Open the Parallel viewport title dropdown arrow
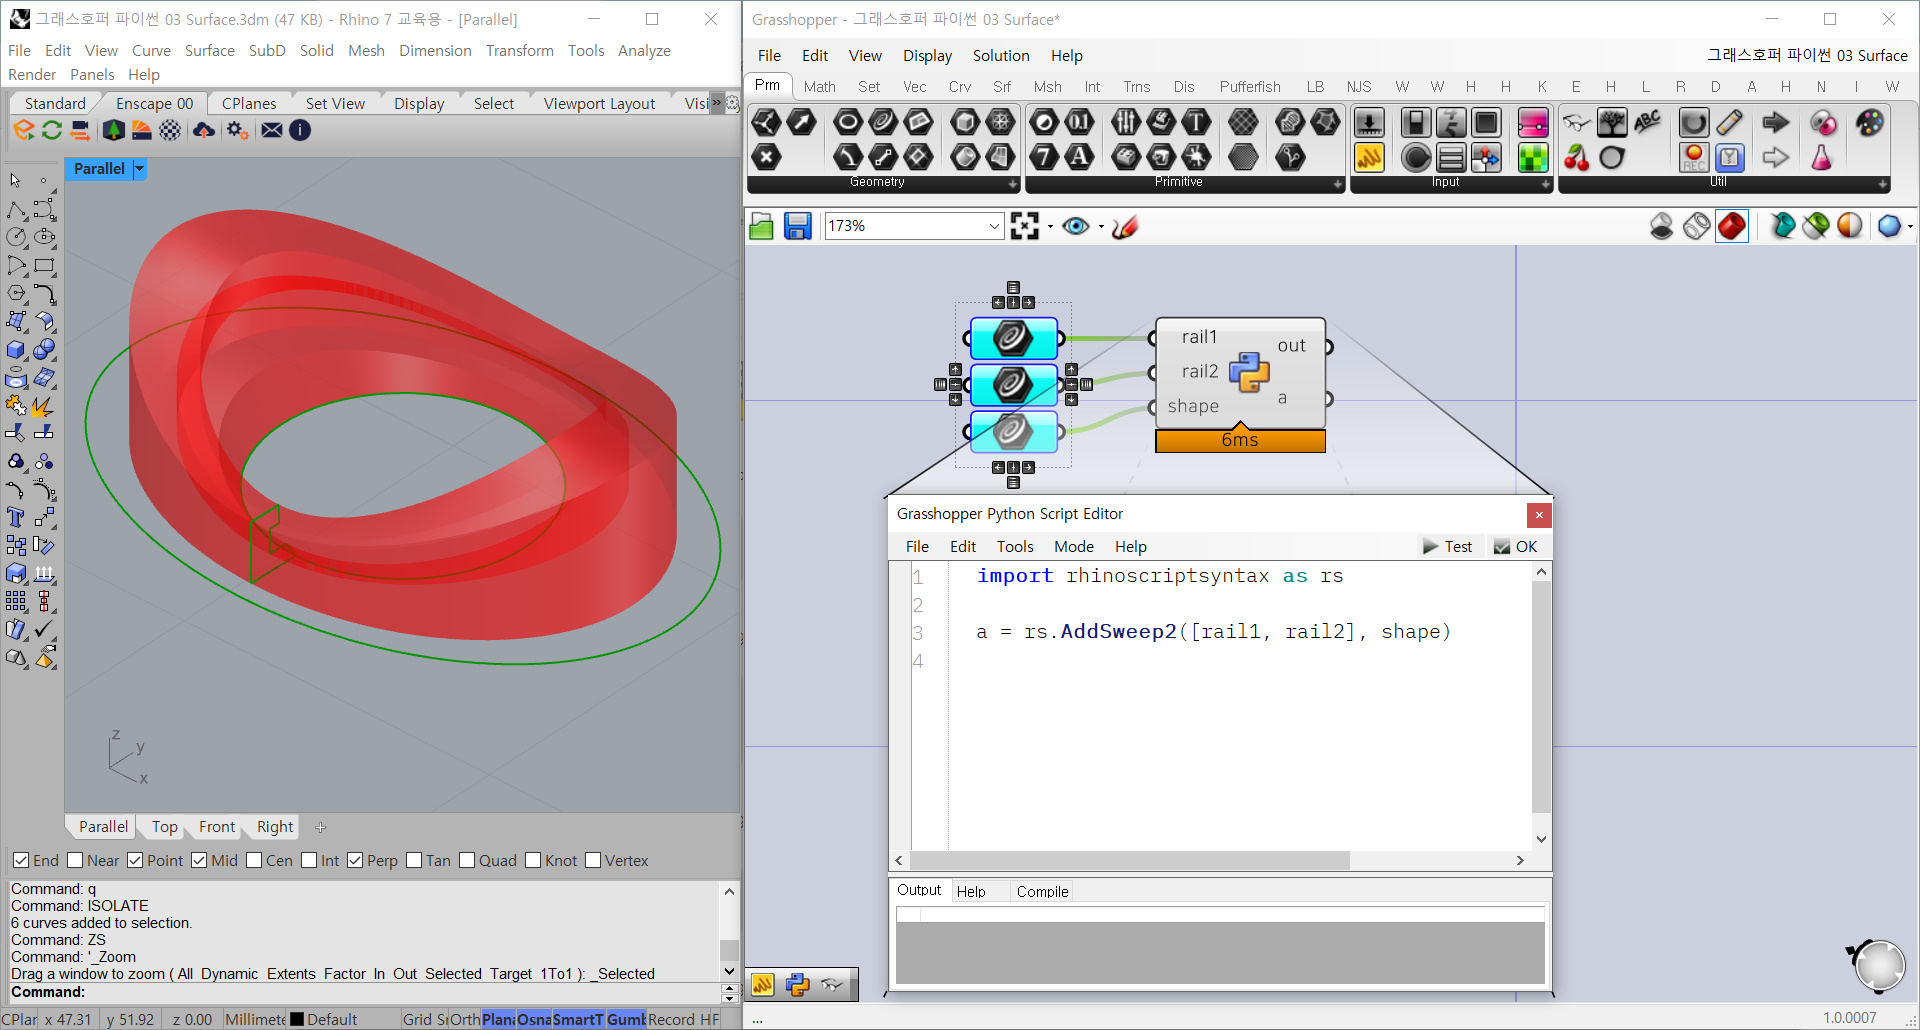The height and width of the screenshot is (1030, 1920). [x=139, y=169]
